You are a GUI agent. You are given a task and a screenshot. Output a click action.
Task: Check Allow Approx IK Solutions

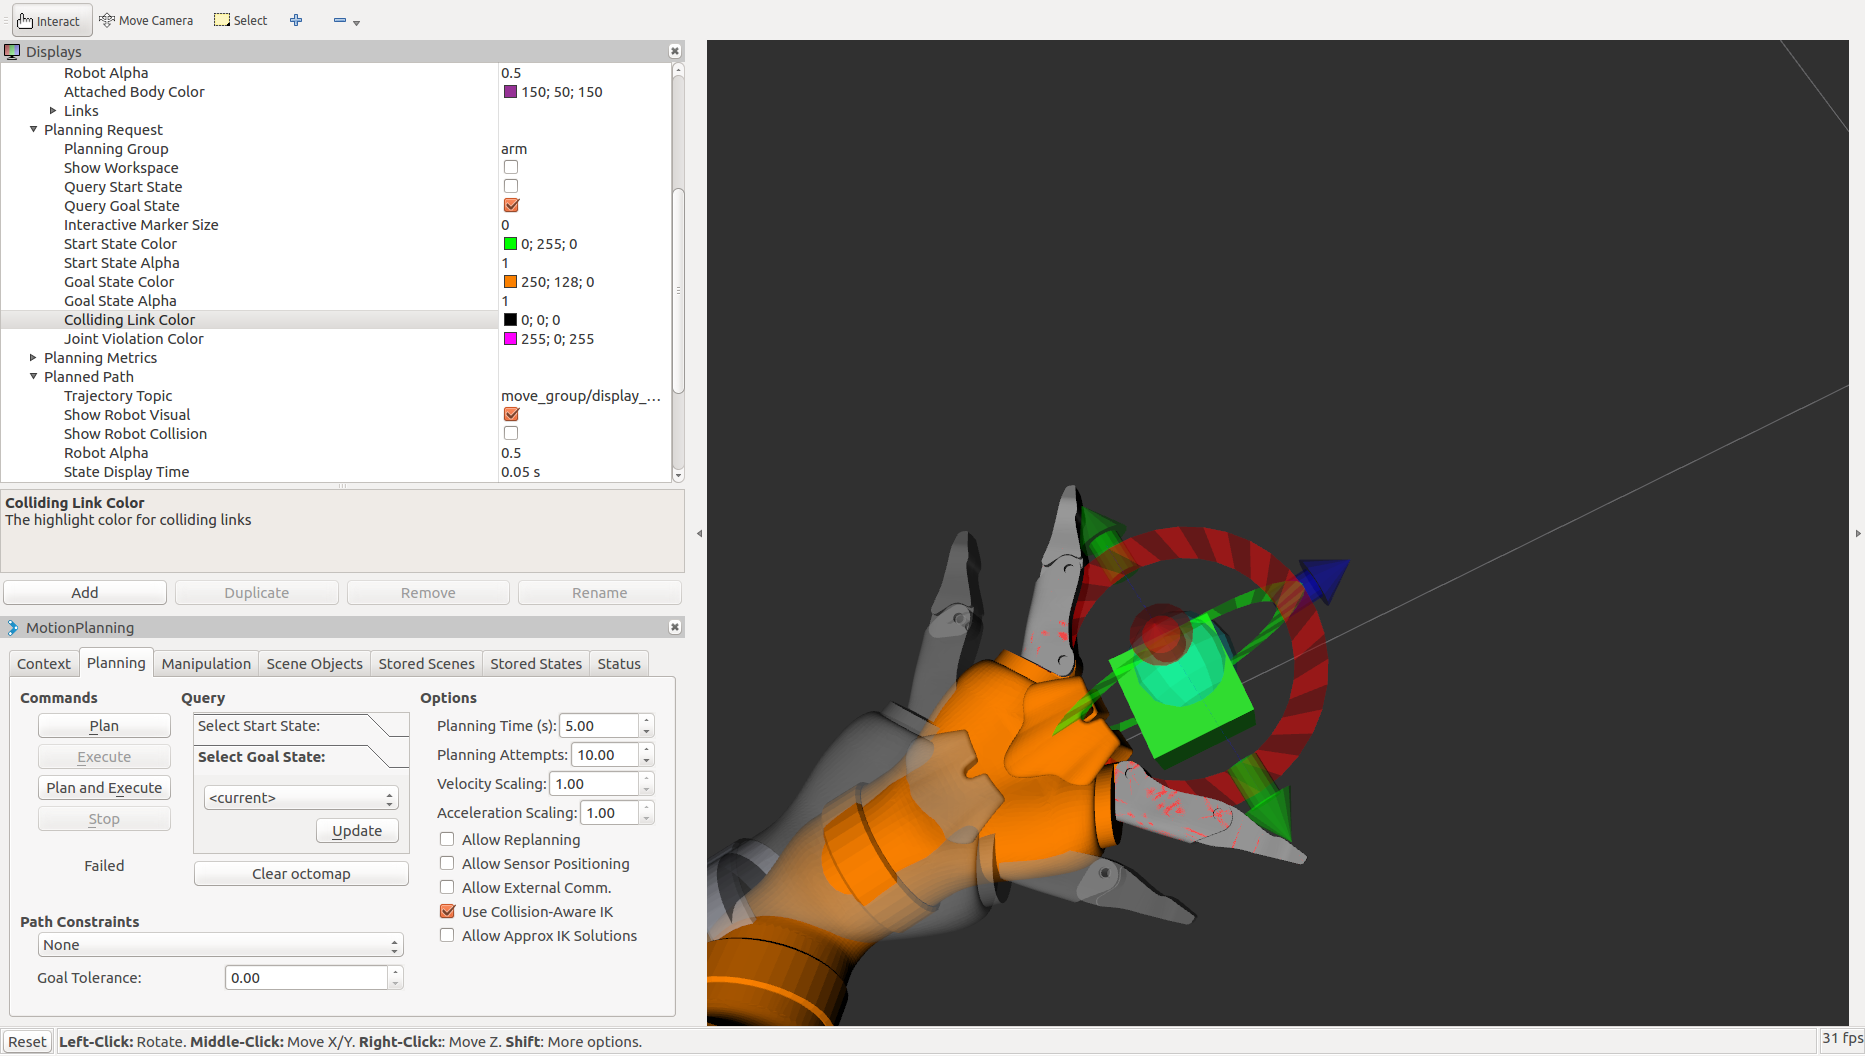click(447, 935)
